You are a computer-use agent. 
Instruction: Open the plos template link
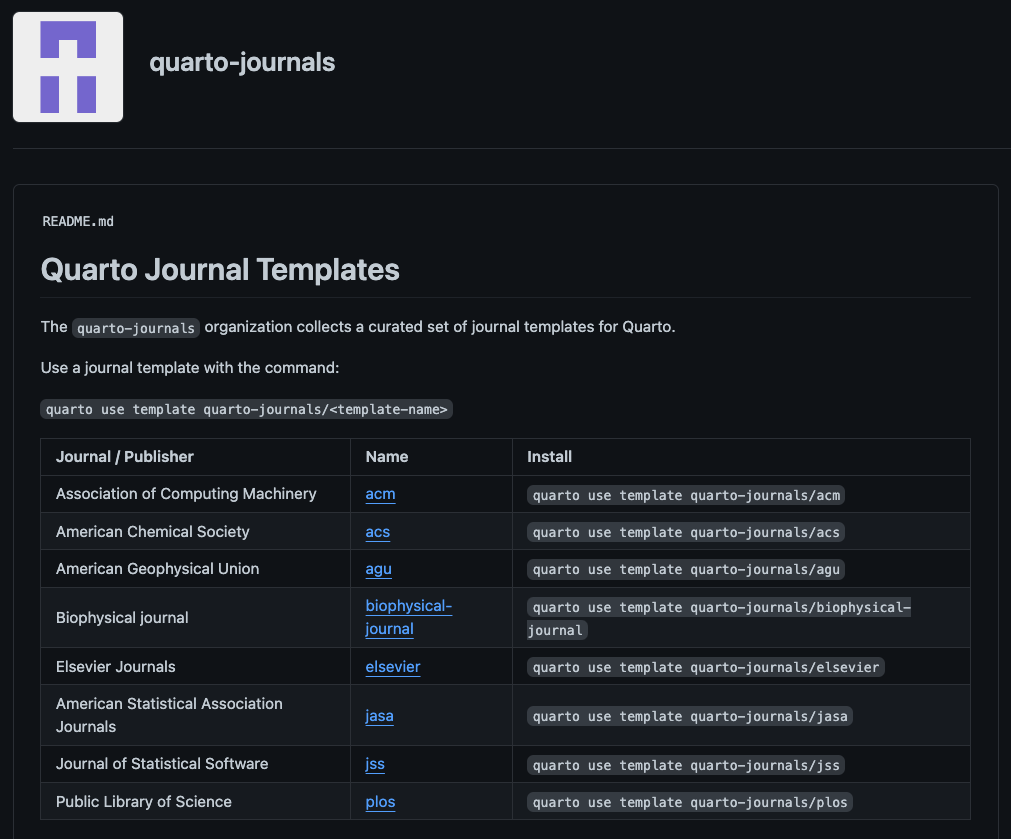click(x=380, y=802)
